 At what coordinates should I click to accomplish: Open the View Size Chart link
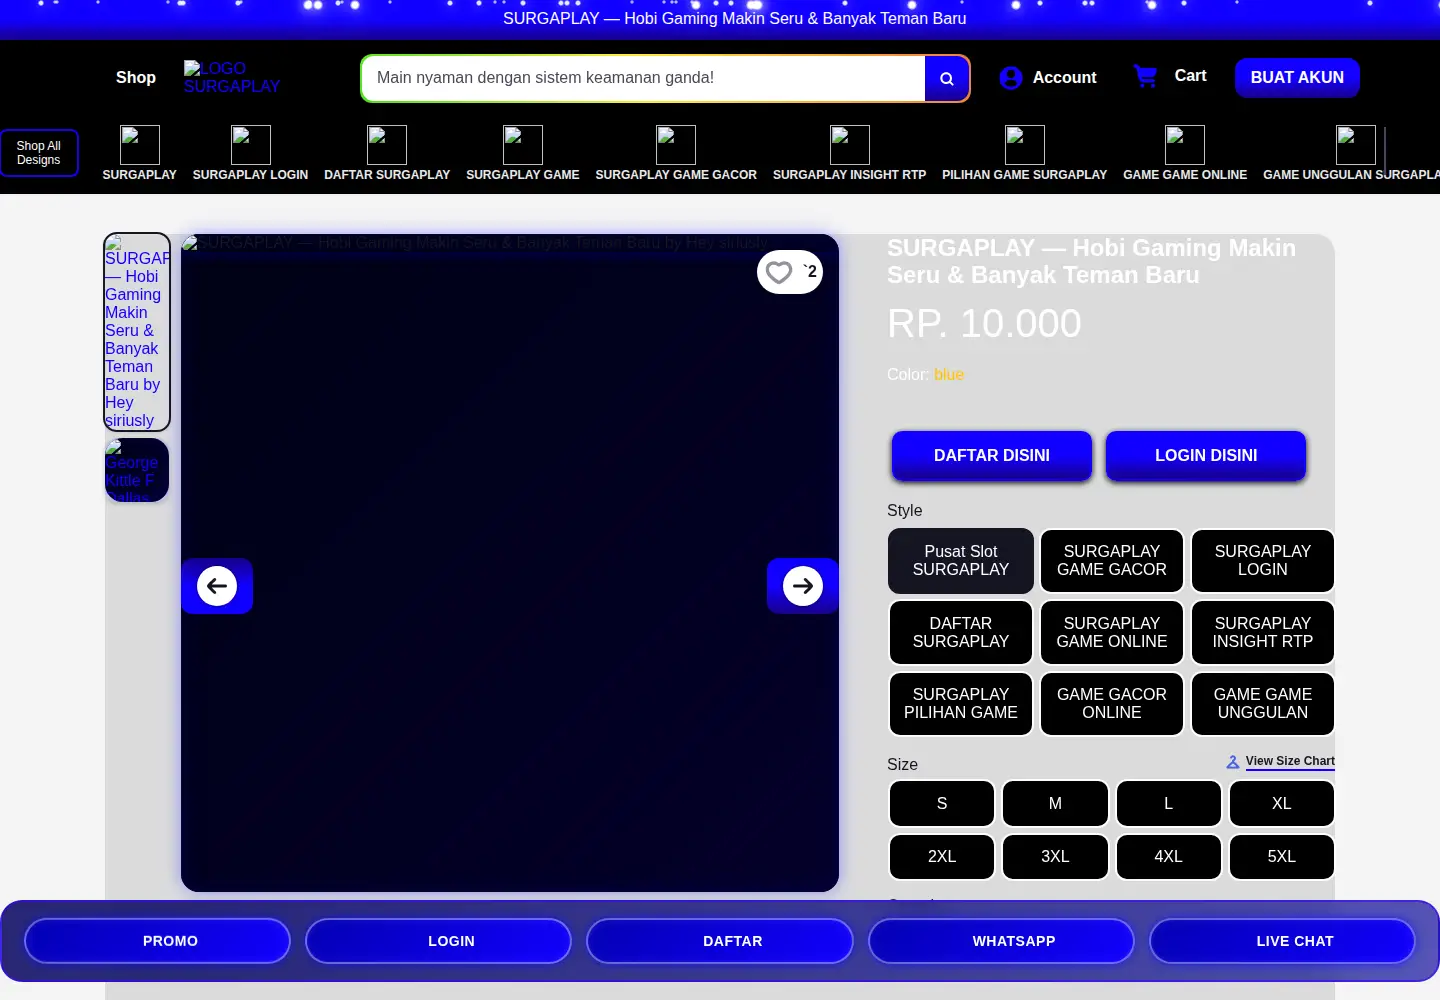pyautogui.click(x=1290, y=761)
